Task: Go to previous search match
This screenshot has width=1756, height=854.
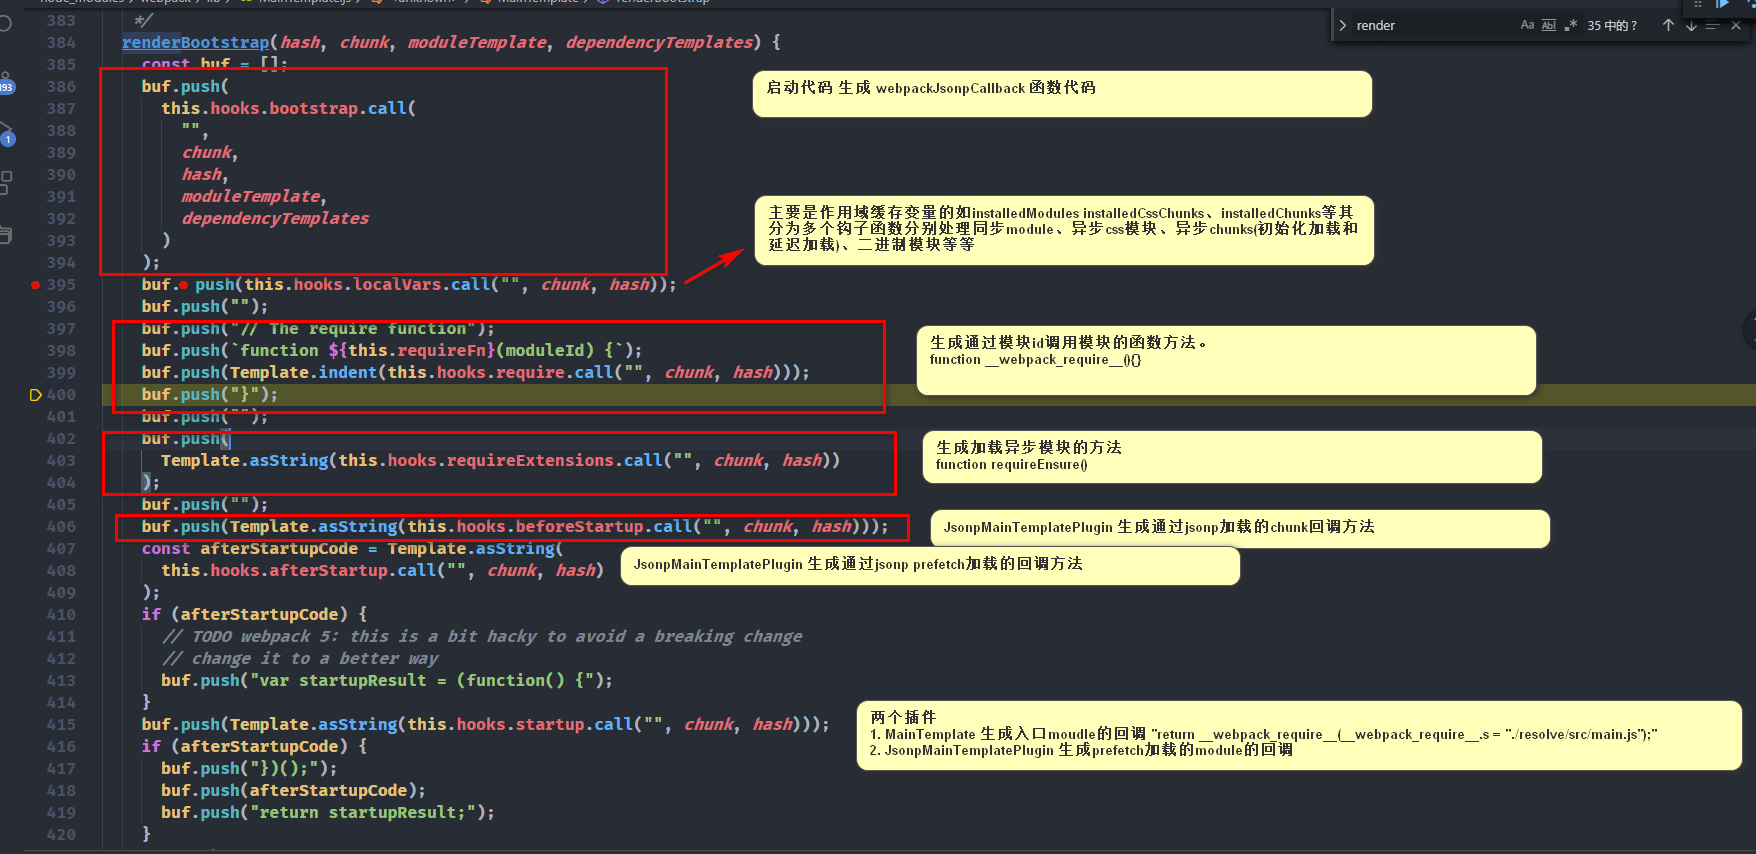Action: tap(1668, 26)
